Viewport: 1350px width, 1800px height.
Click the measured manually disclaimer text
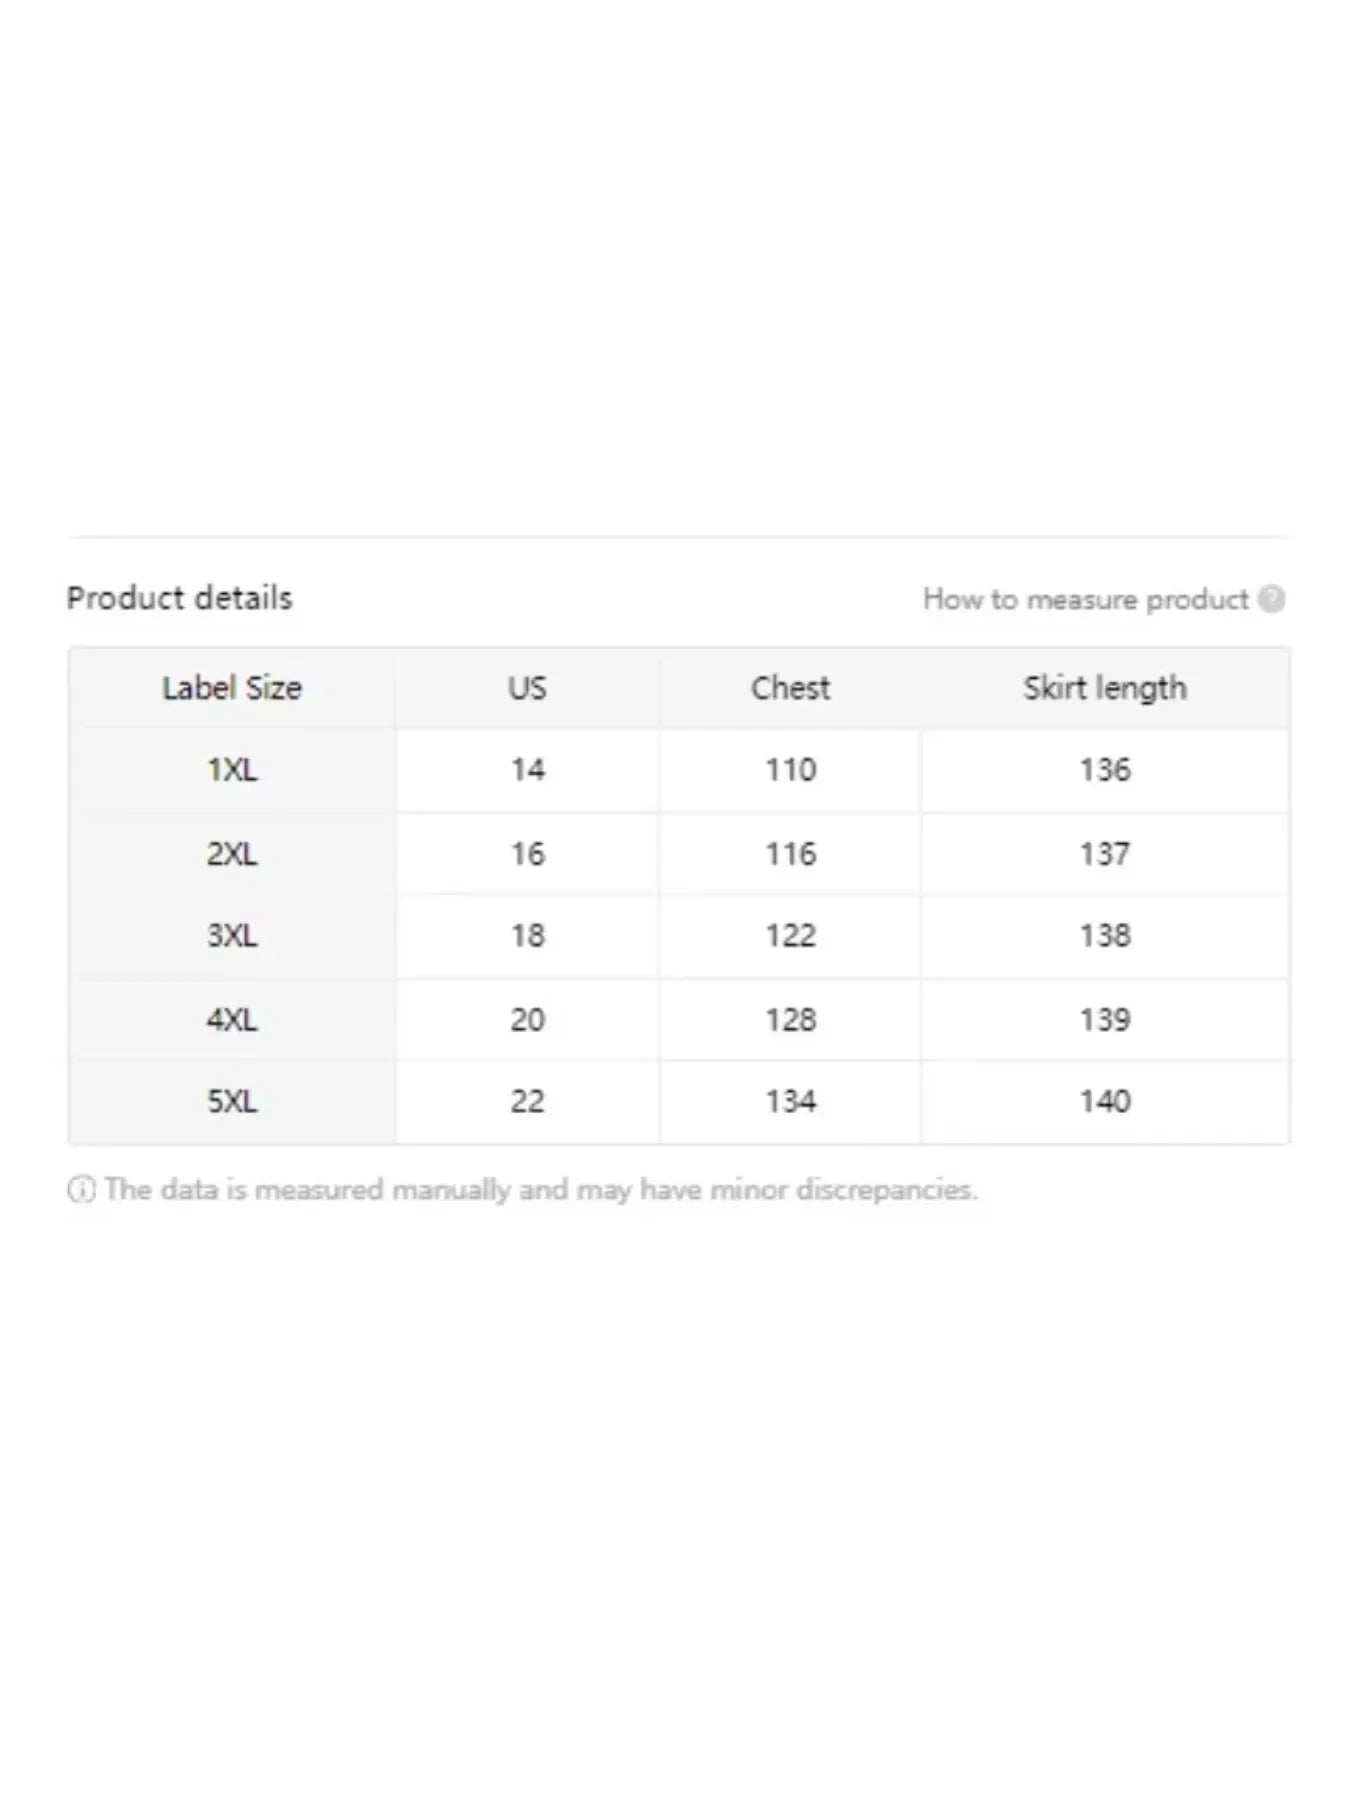pos(541,1190)
